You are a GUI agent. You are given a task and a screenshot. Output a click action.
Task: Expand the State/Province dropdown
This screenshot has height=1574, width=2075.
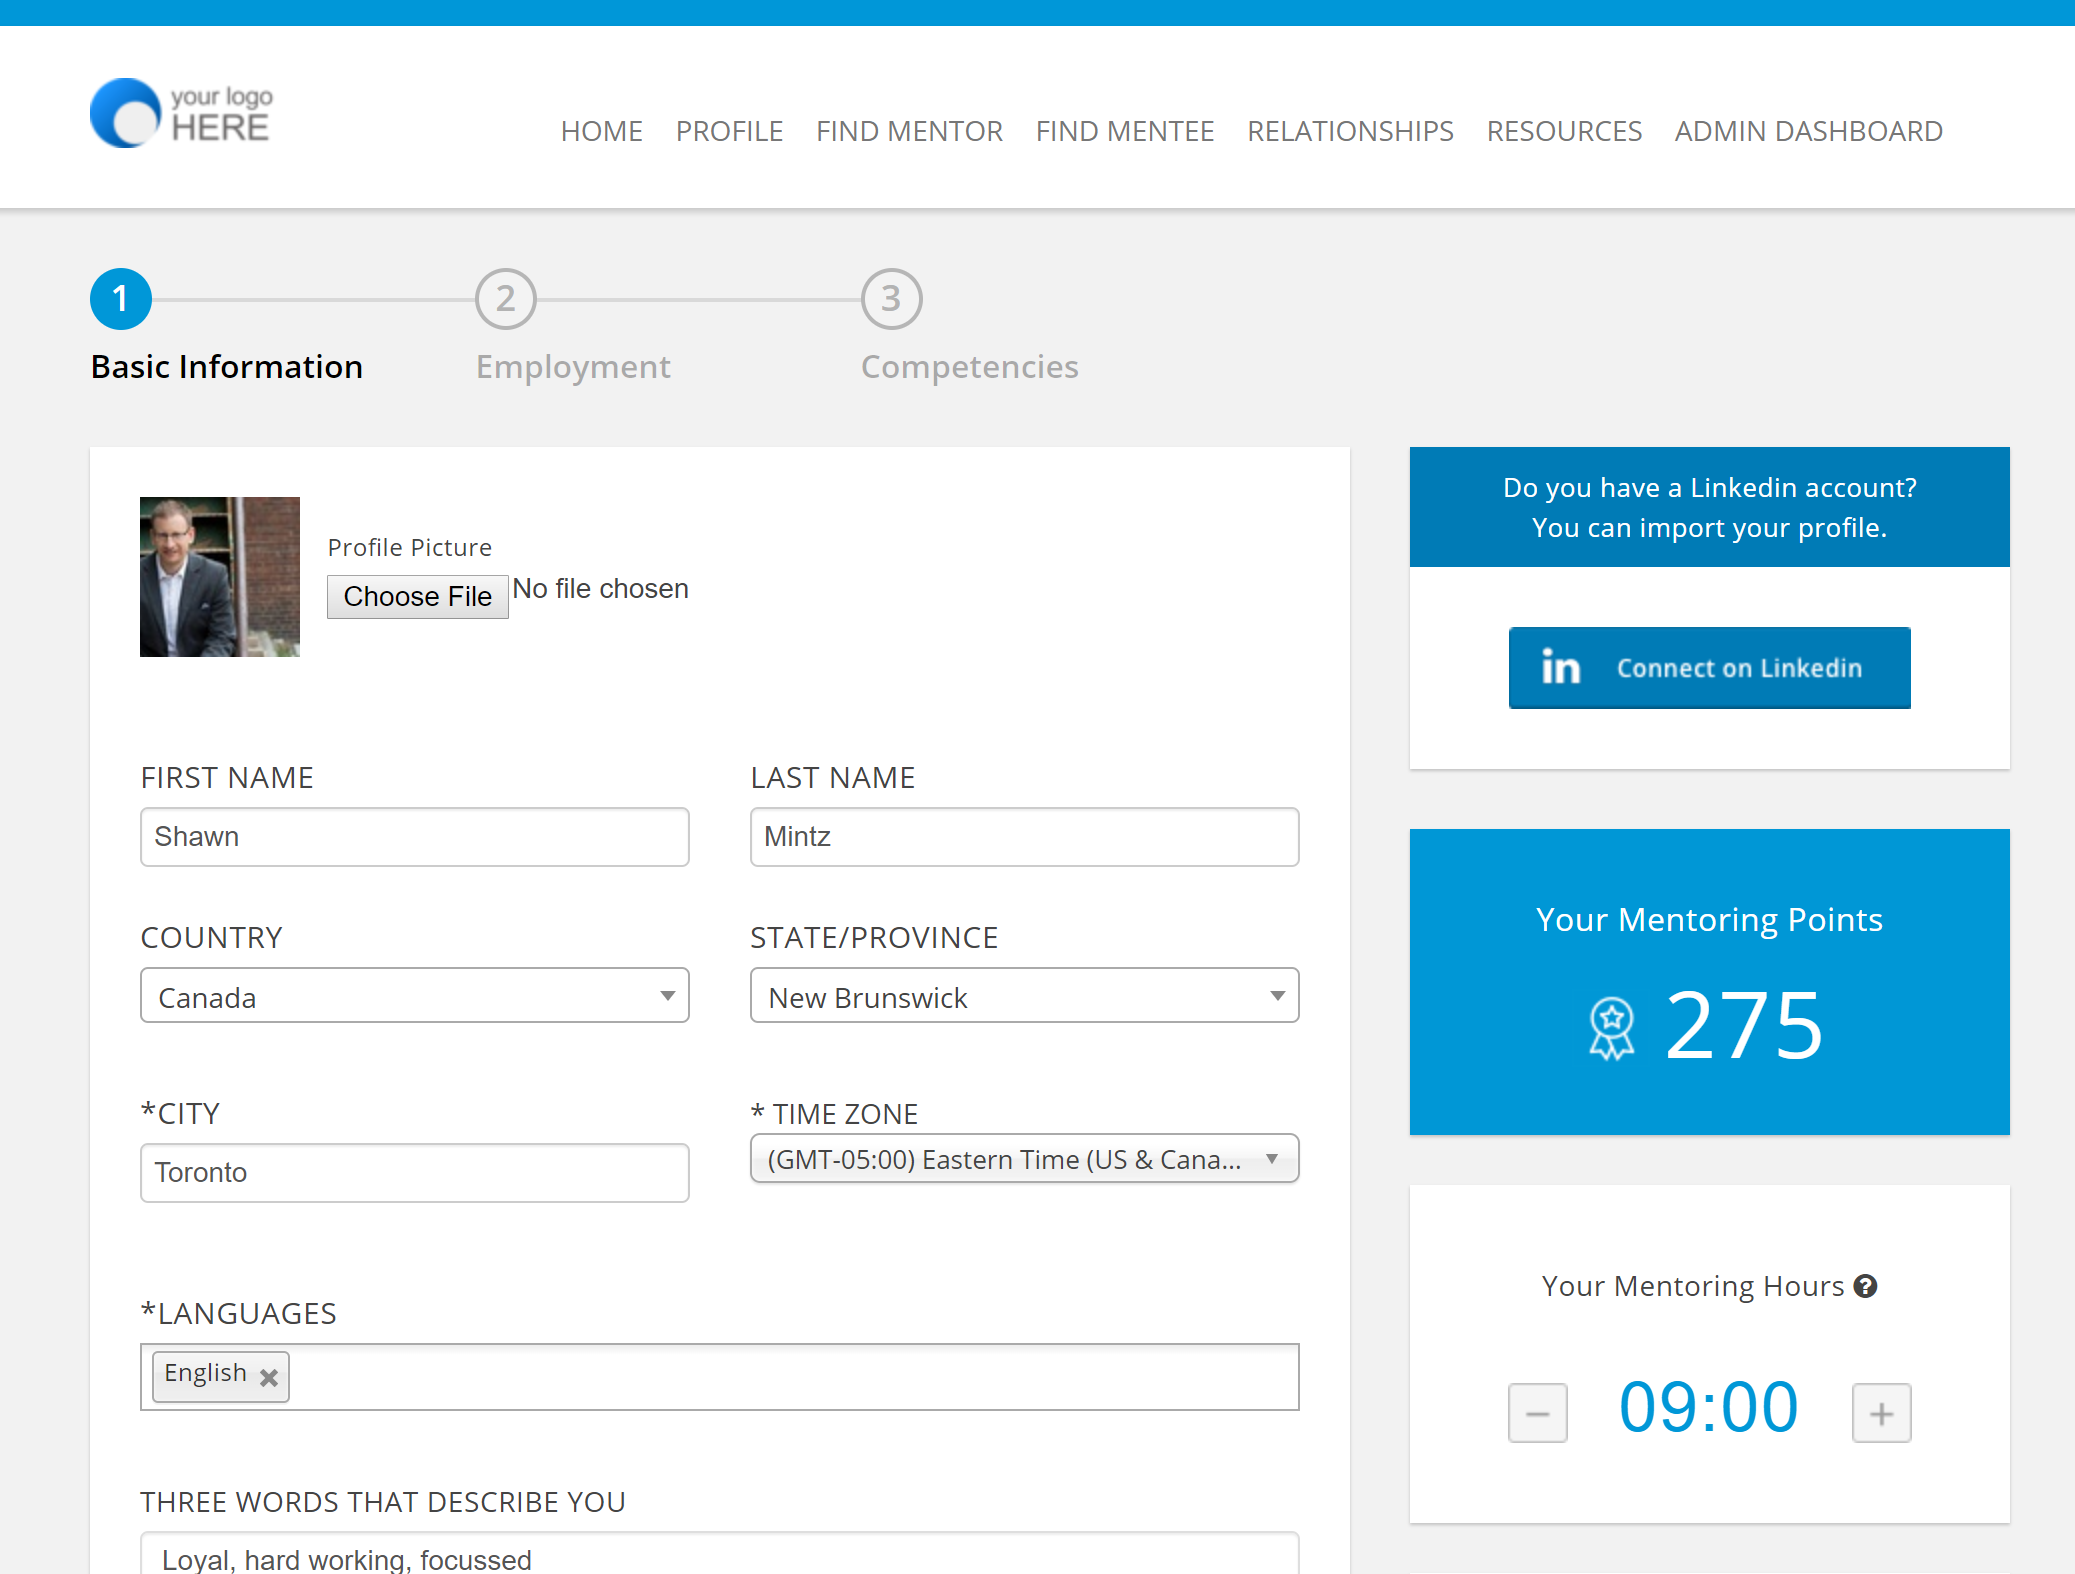(1024, 996)
